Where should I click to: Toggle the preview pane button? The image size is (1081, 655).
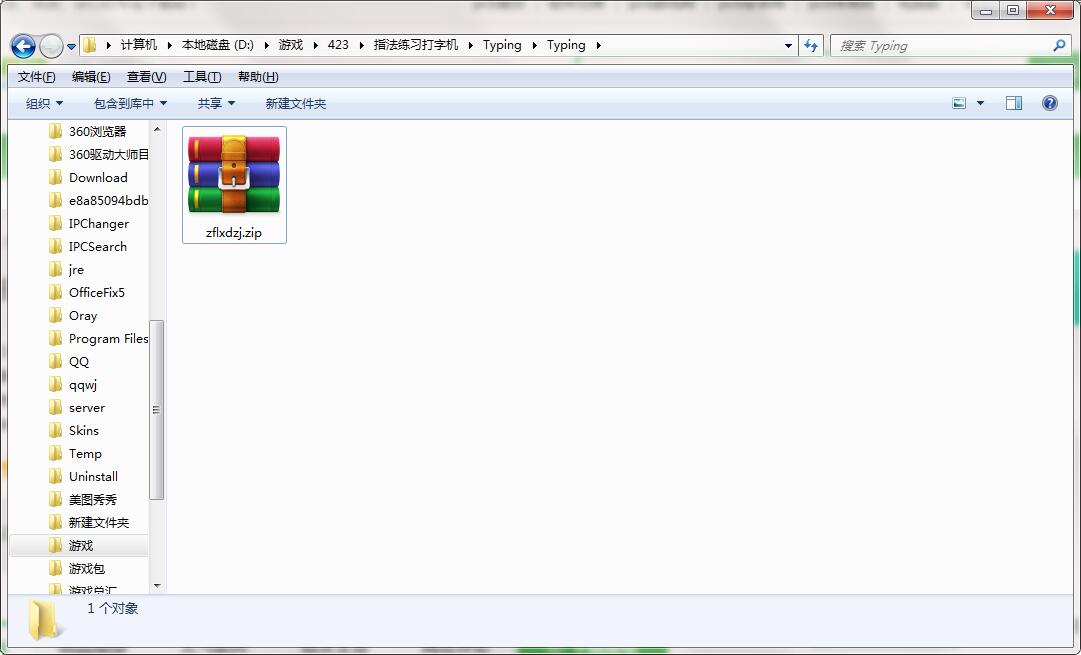(x=1013, y=103)
